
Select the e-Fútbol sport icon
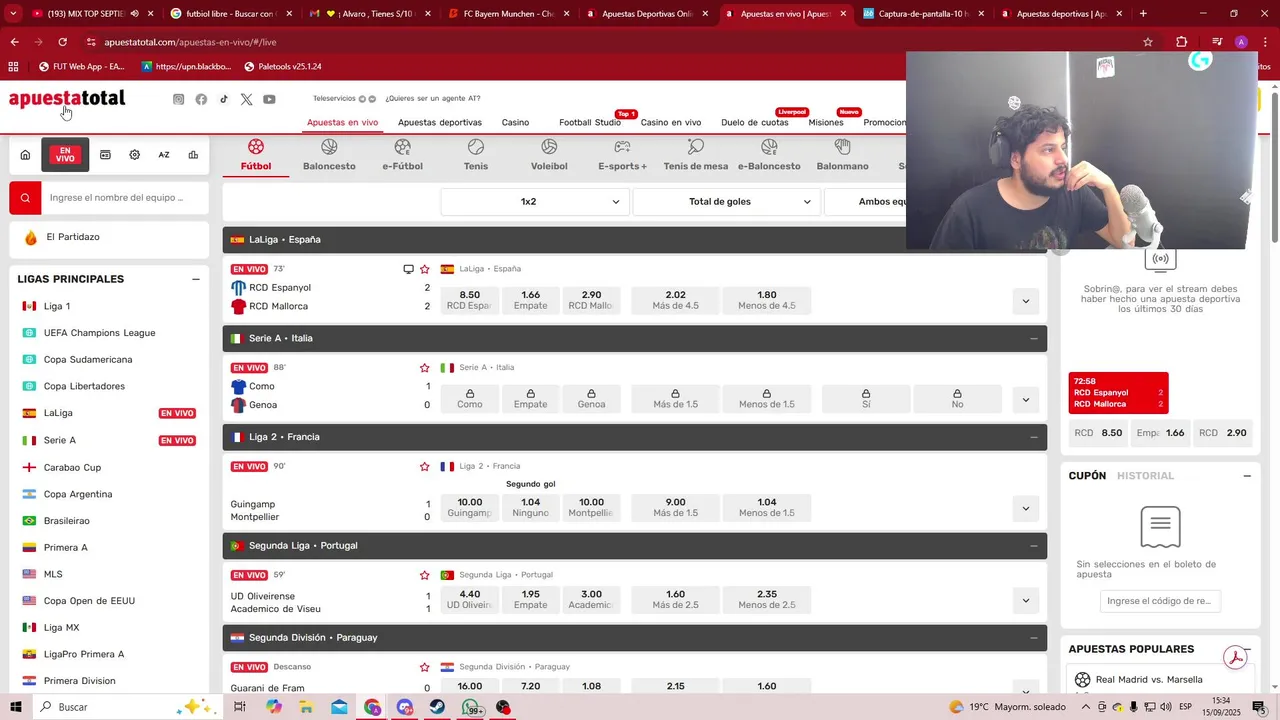click(402, 155)
